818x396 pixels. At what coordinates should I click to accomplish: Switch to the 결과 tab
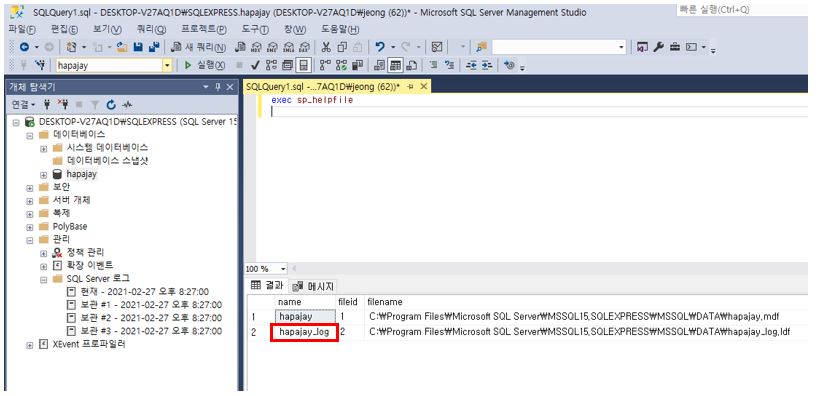(268, 286)
